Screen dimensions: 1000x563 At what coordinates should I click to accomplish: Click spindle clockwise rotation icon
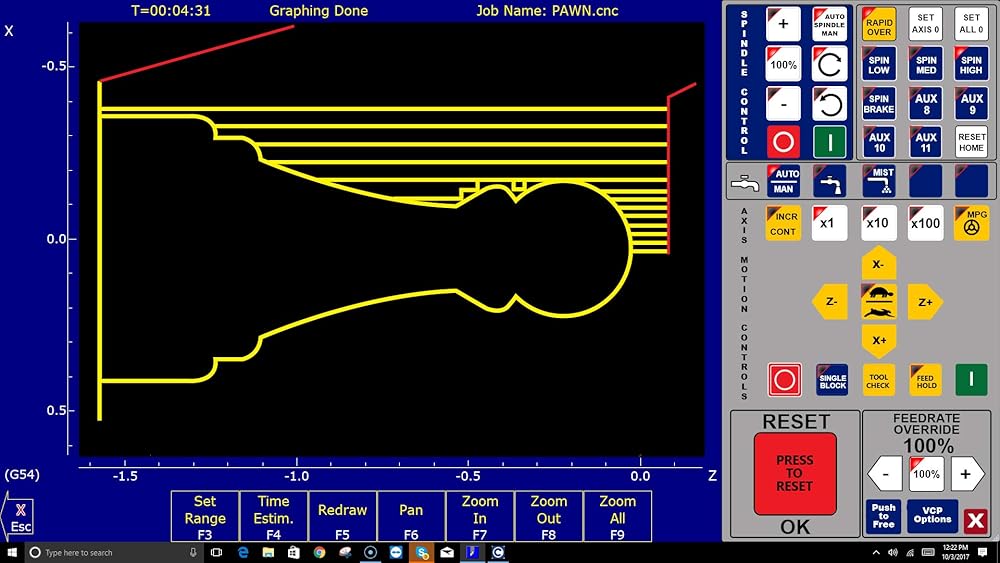click(x=830, y=65)
